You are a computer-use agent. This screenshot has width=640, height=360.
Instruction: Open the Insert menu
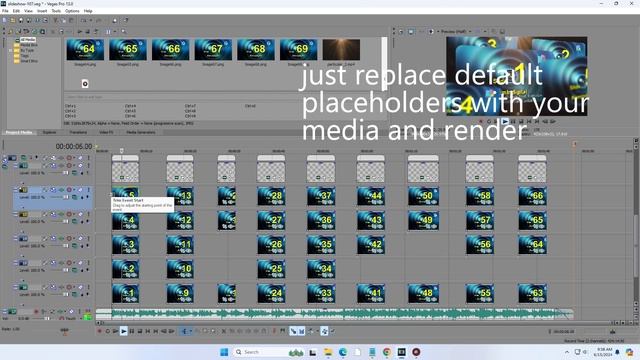tap(42, 11)
